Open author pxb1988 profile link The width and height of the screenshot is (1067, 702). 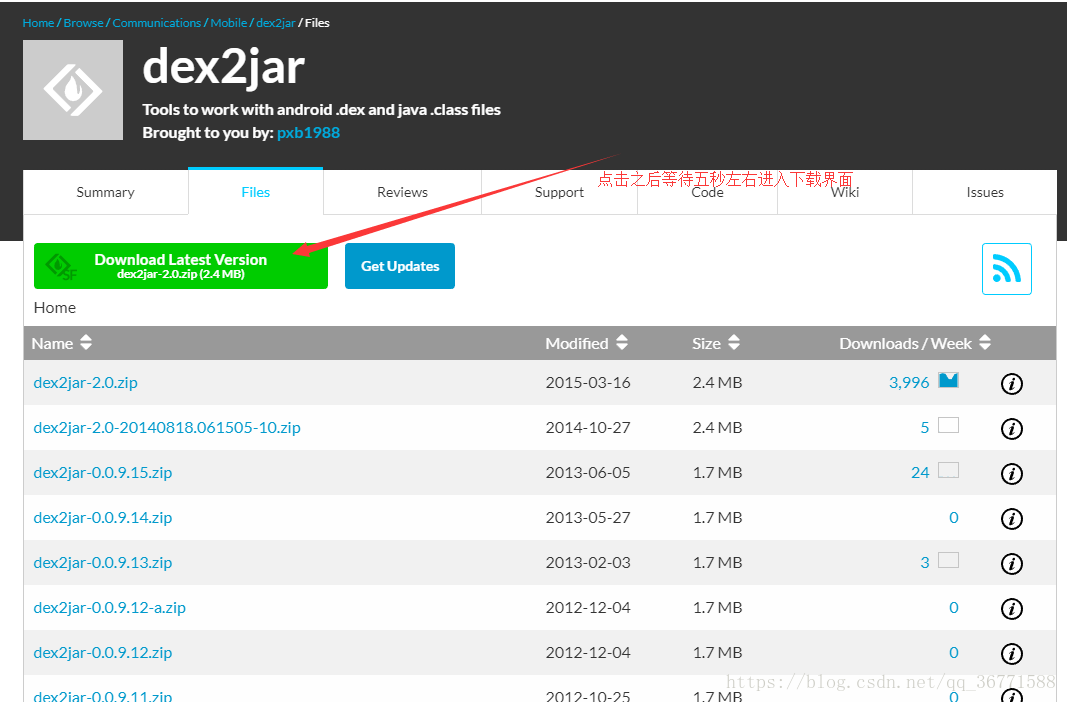tap(308, 133)
